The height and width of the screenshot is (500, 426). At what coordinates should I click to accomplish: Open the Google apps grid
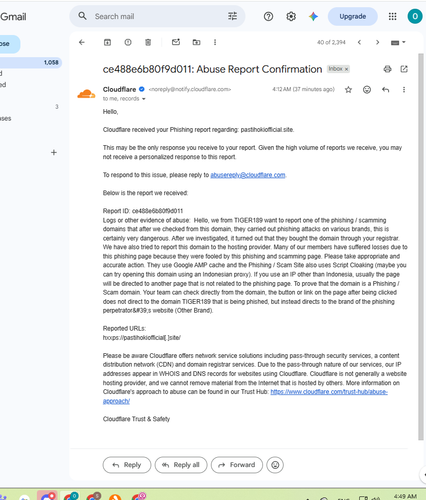[392, 16]
